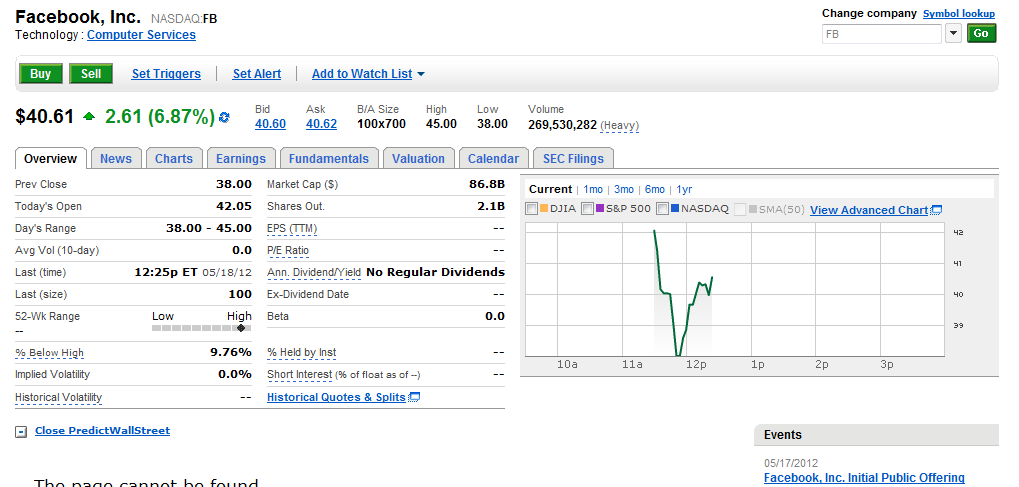Image resolution: width=1019 pixels, height=487 pixels.
Task: Open the symbol dropdown arrow next to FB field
Action: coord(953,34)
